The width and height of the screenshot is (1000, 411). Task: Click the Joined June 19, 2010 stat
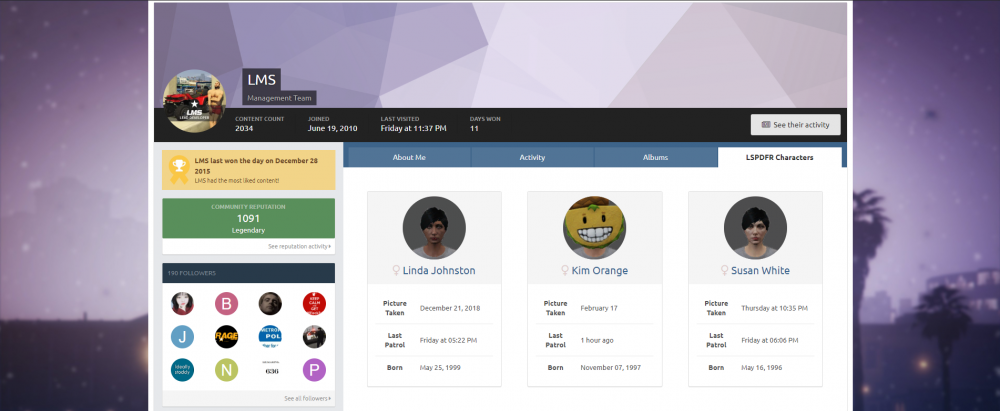332,124
